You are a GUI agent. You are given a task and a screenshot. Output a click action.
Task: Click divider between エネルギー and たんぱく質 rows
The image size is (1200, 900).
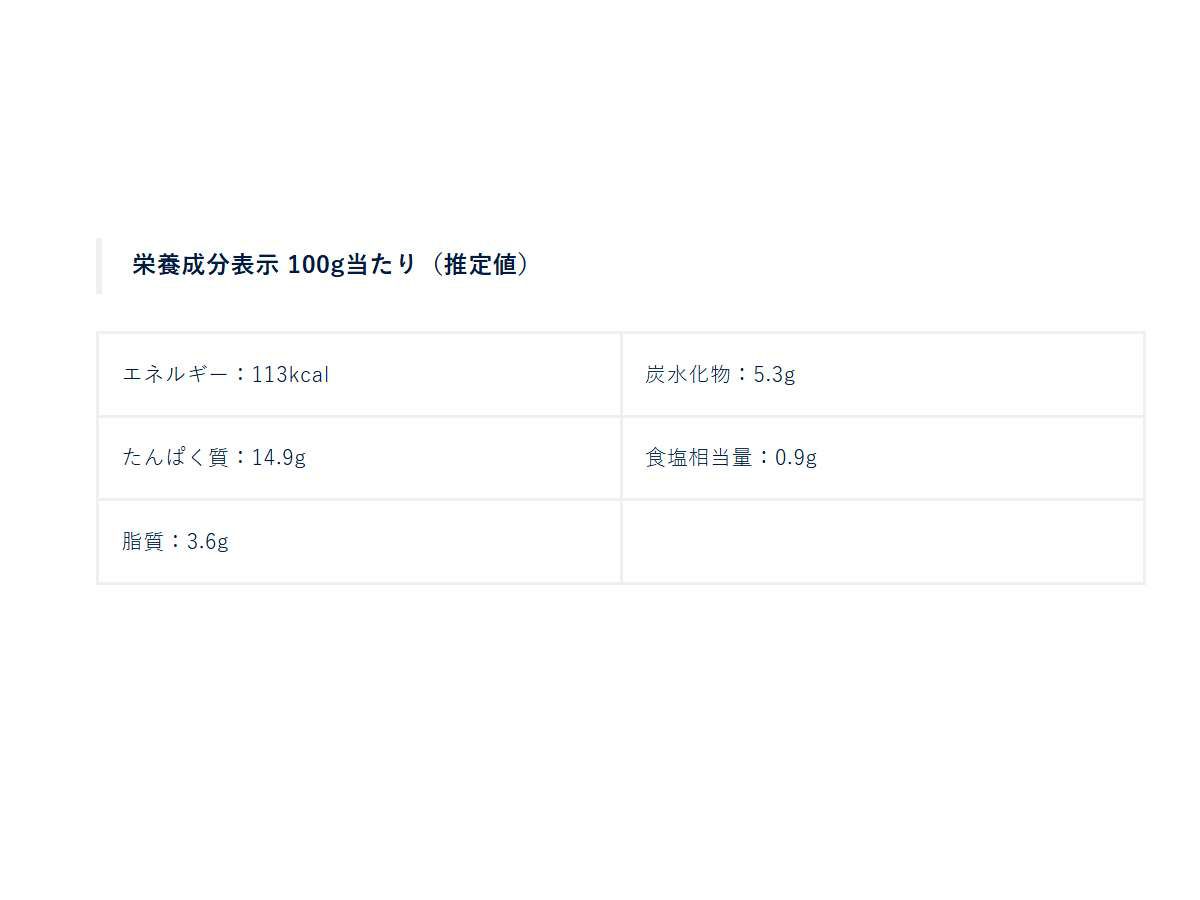(x=359, y=416)
